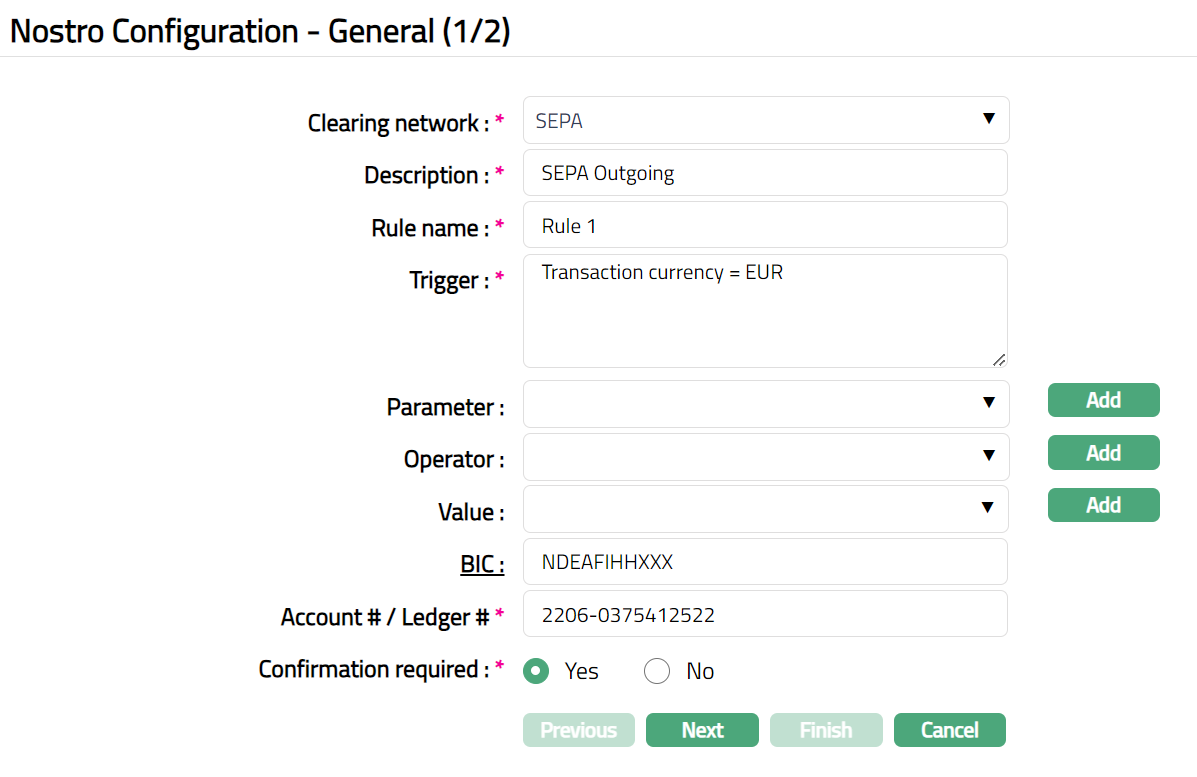Focus the Trigger text area
Image resolution: width=1197 pixels, height=777 pixels.
click(765, 311)
